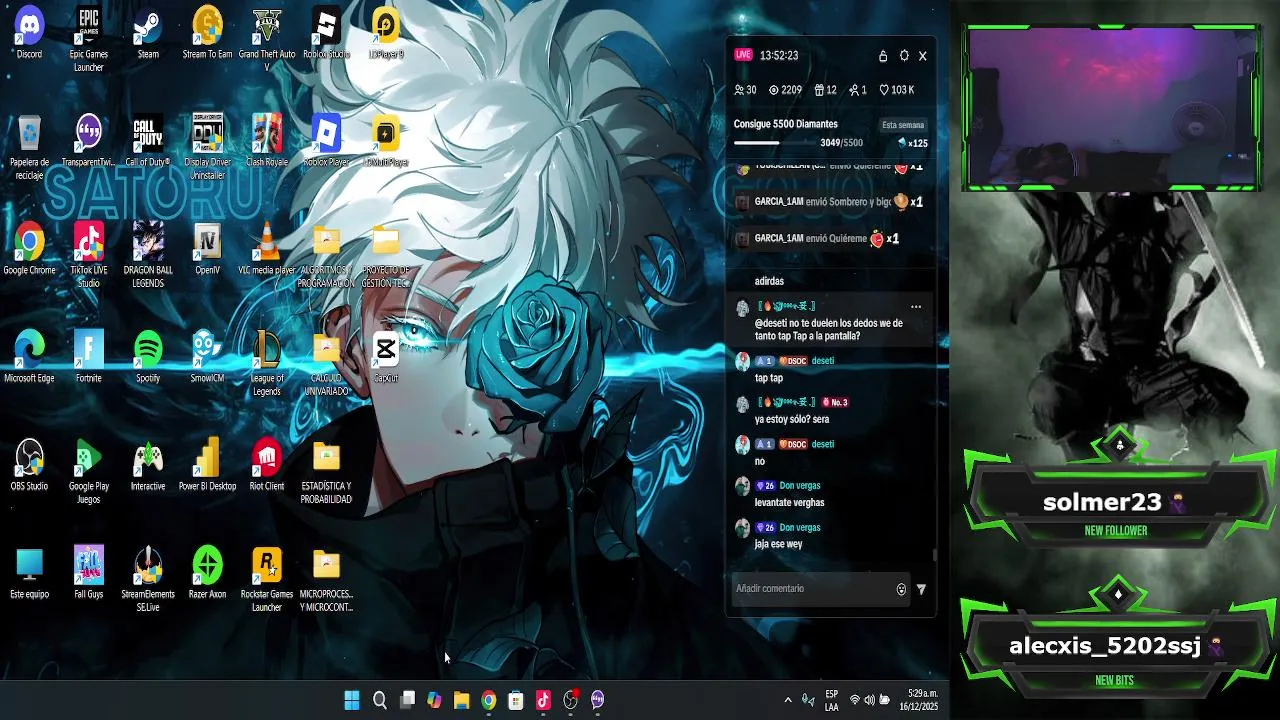The height and width of the screenshot is (720, 1280).
Task: Switch to TikTok LIVE Studio in taskbar
Action: point(543,700)
